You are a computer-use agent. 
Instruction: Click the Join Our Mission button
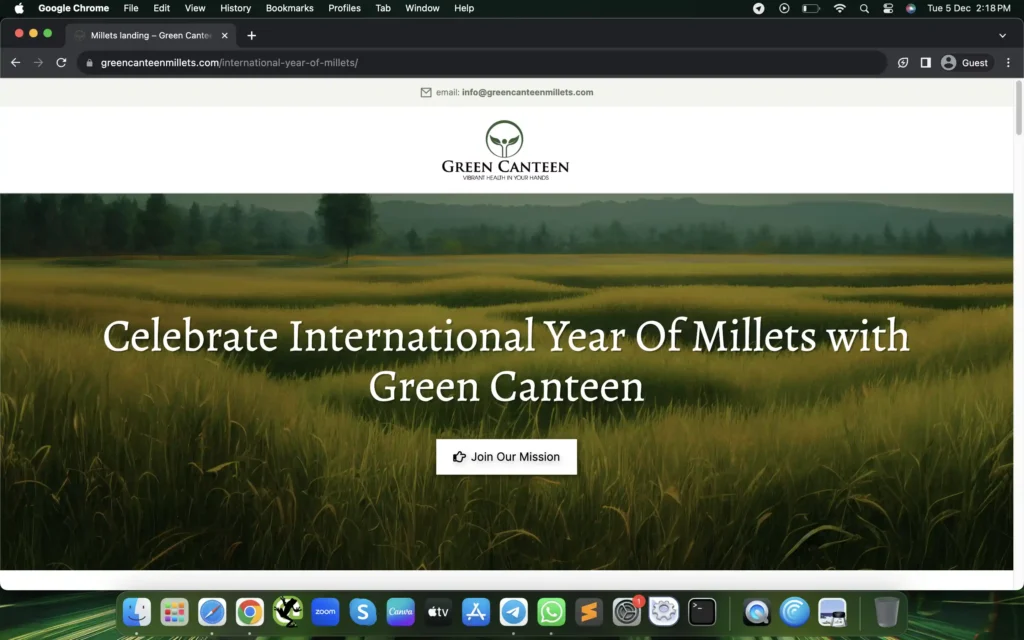(x=506, y=456)
